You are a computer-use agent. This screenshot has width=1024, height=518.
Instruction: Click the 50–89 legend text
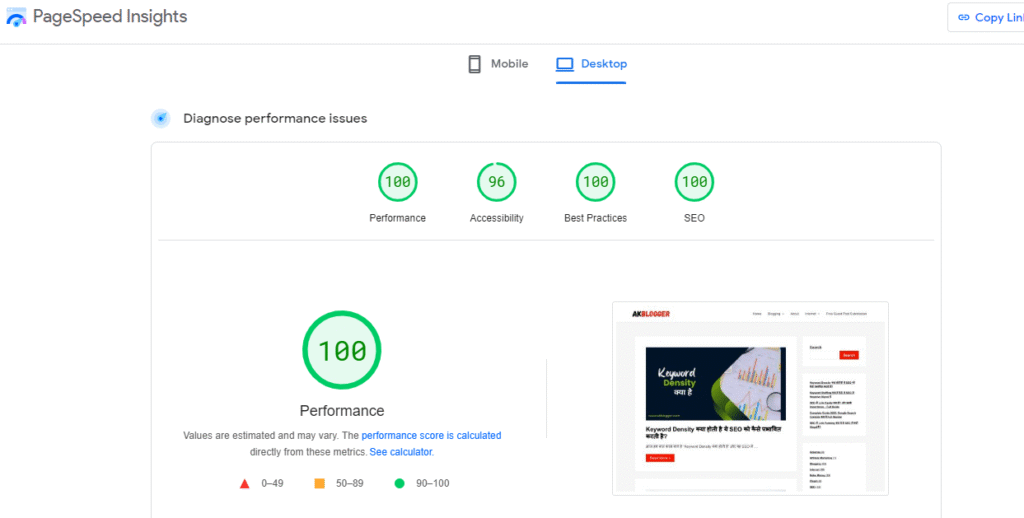pos(350,483)
